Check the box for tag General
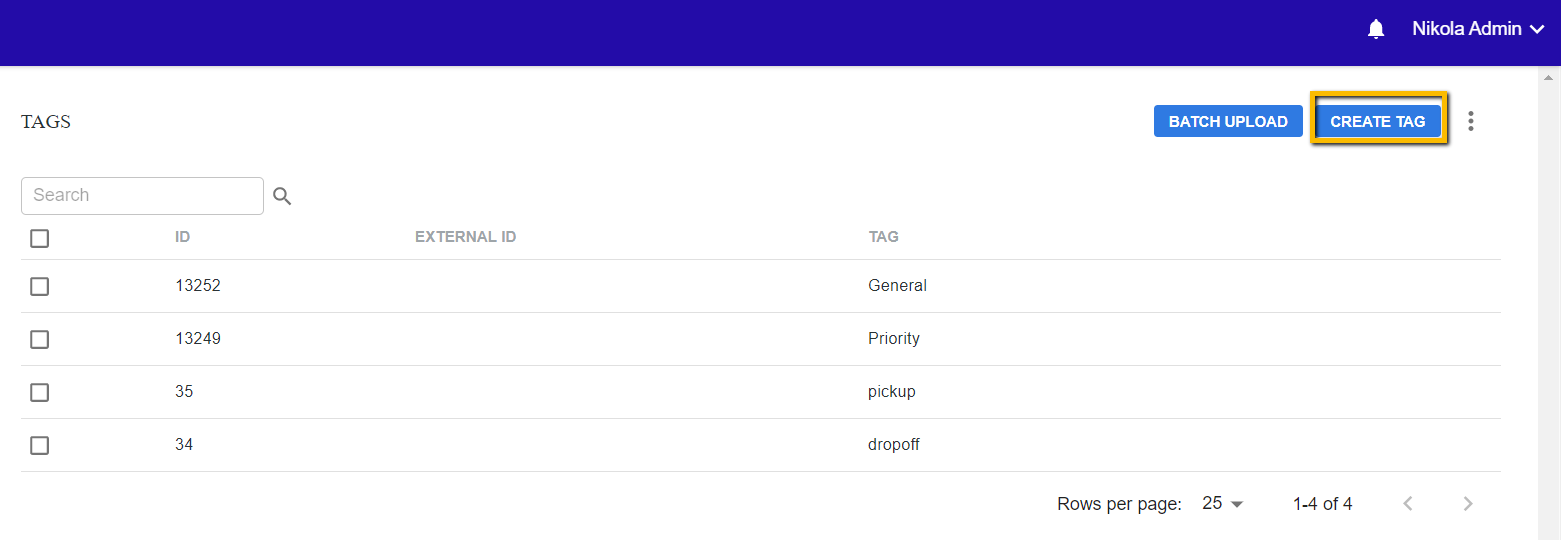The height and width of the screenshot is (540, 1561). coord(39,286)
